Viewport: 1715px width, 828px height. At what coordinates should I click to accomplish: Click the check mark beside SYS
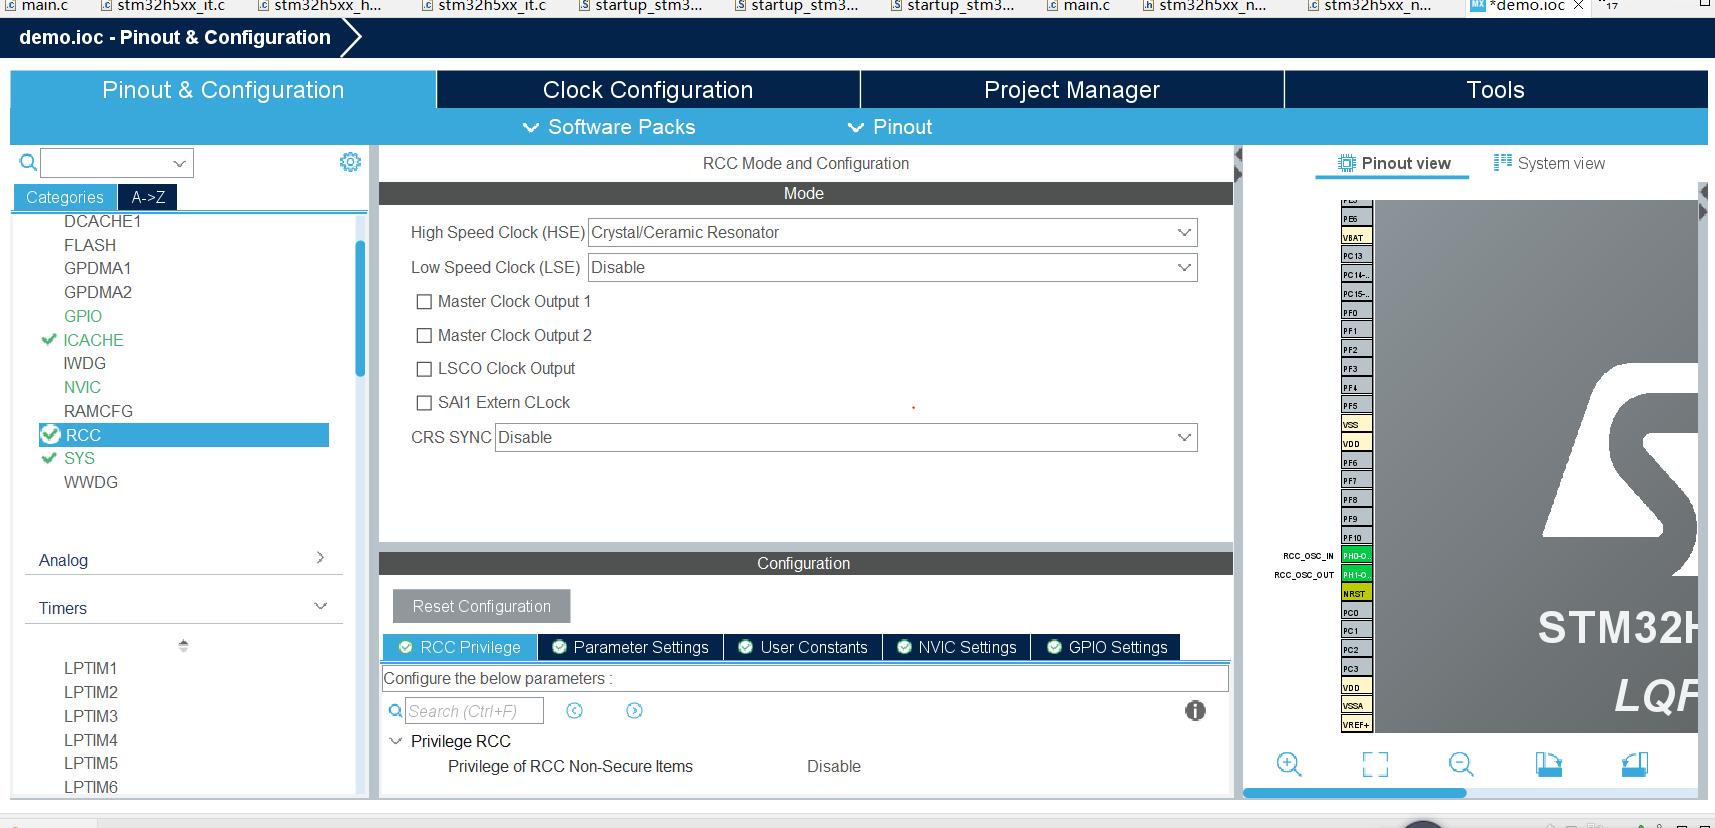(x=48, y=458)
